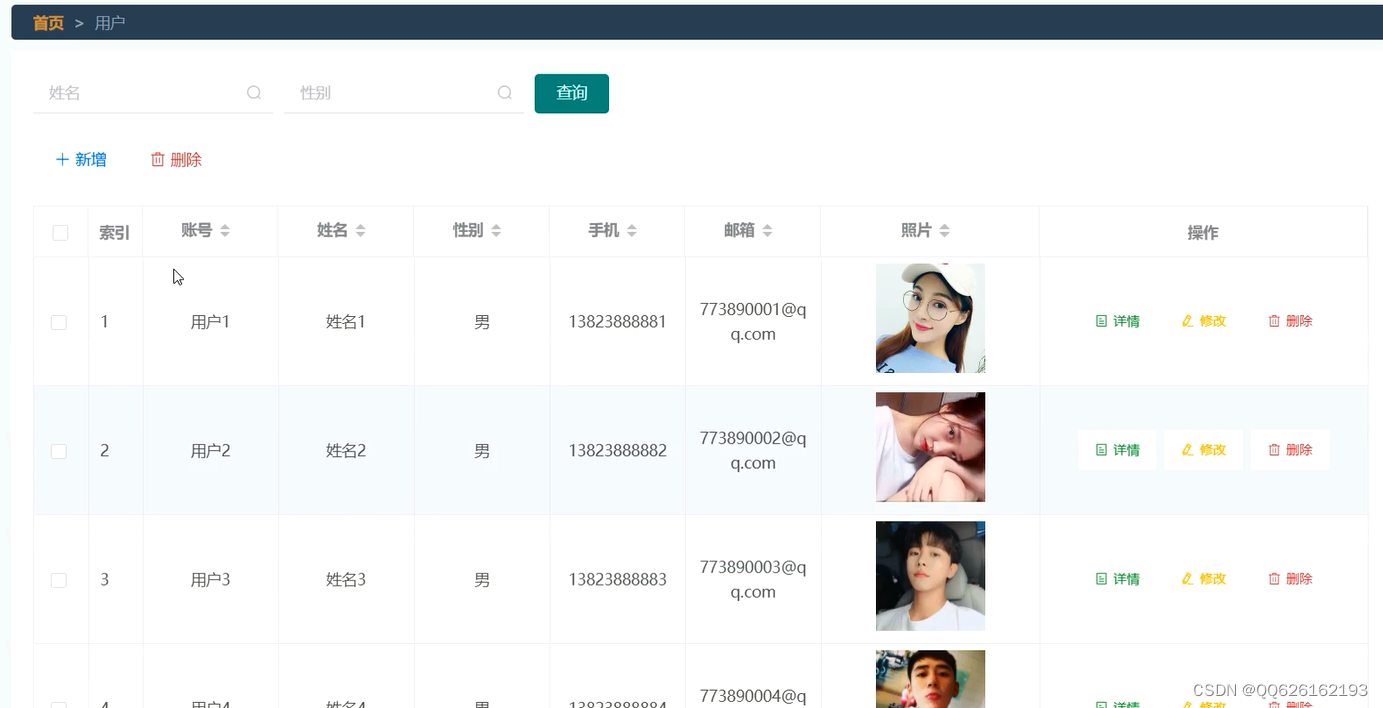
Task: Click 修改 for 用户2
Action: (x=1204, y=450)
